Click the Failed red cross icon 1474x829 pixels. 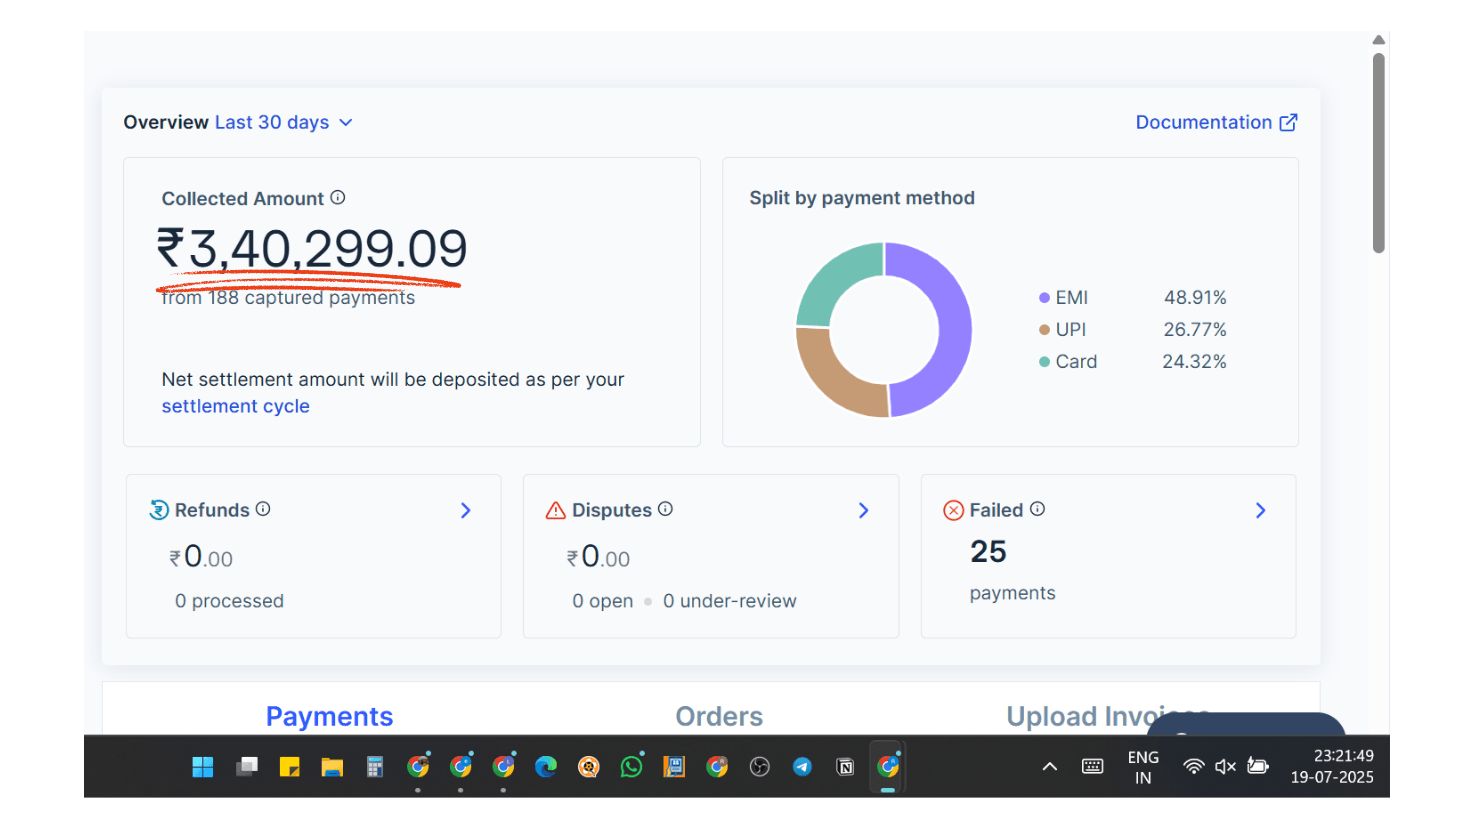[x=954, y=511]
